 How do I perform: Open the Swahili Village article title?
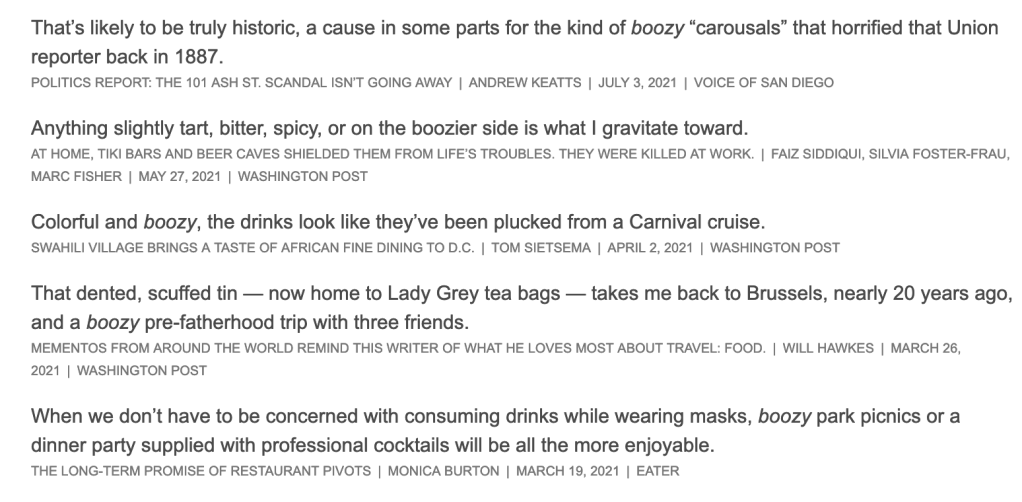pyautogui.click(x=251, y=247)
